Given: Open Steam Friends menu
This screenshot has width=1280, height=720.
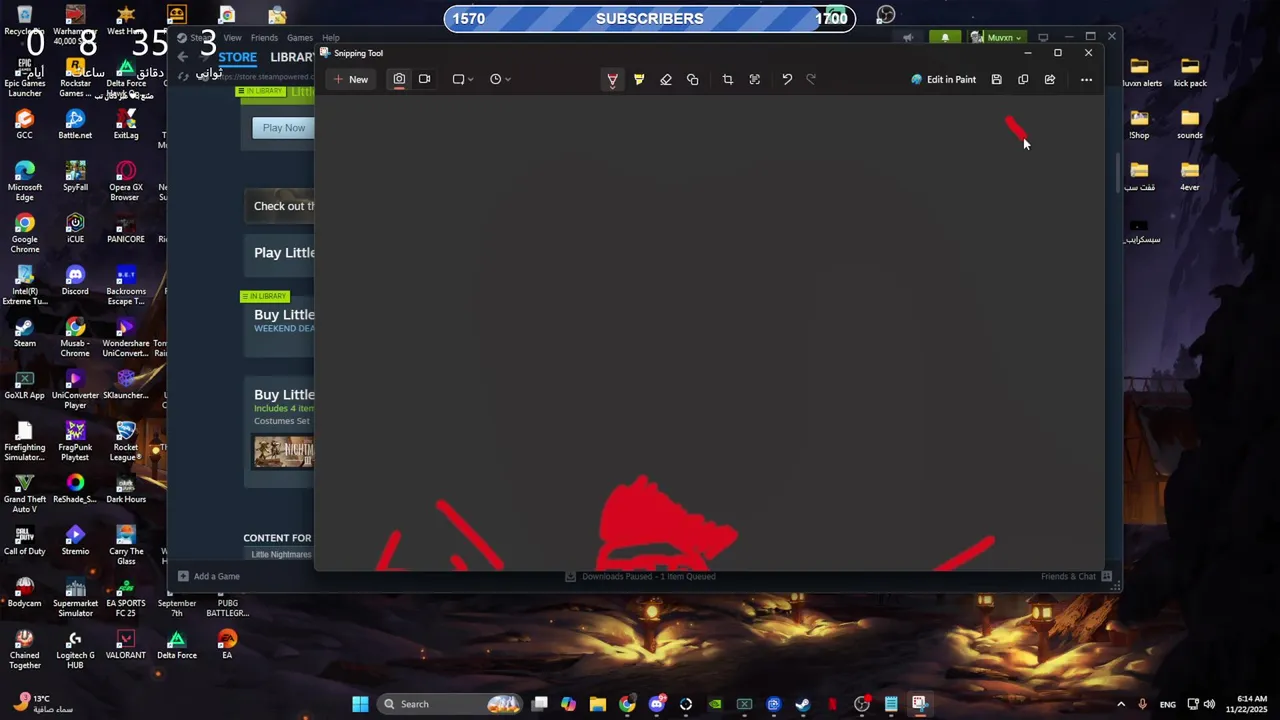Looking at the screenshot, I should (x=264, y=38).
